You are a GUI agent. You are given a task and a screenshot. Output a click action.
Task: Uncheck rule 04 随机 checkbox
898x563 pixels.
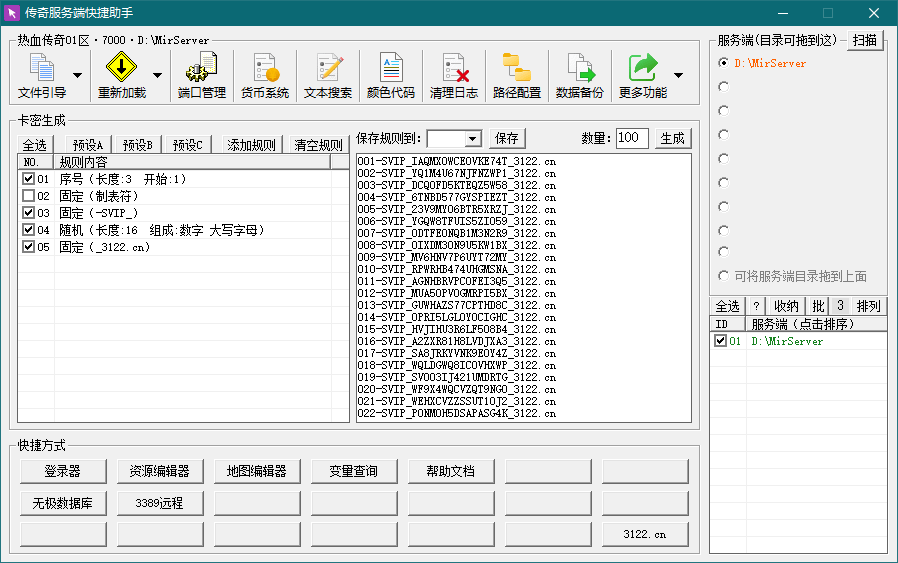[29, 230]
